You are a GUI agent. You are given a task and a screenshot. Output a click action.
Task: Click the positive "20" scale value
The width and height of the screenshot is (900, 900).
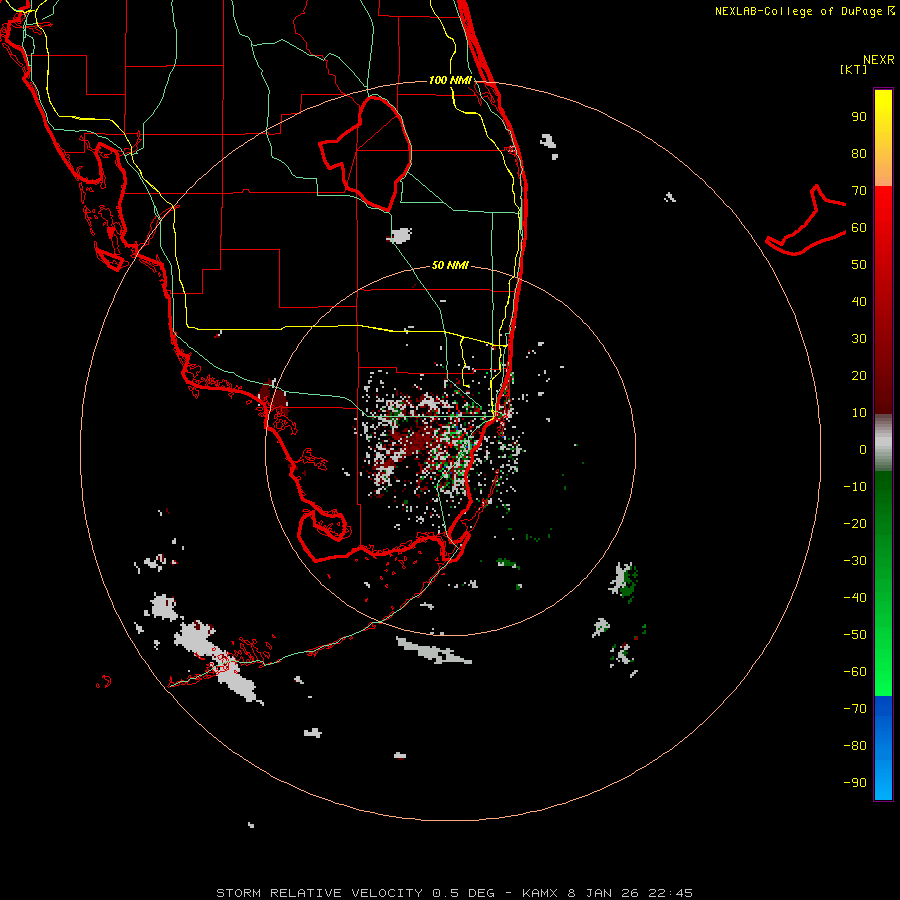[x=859, y=376]
